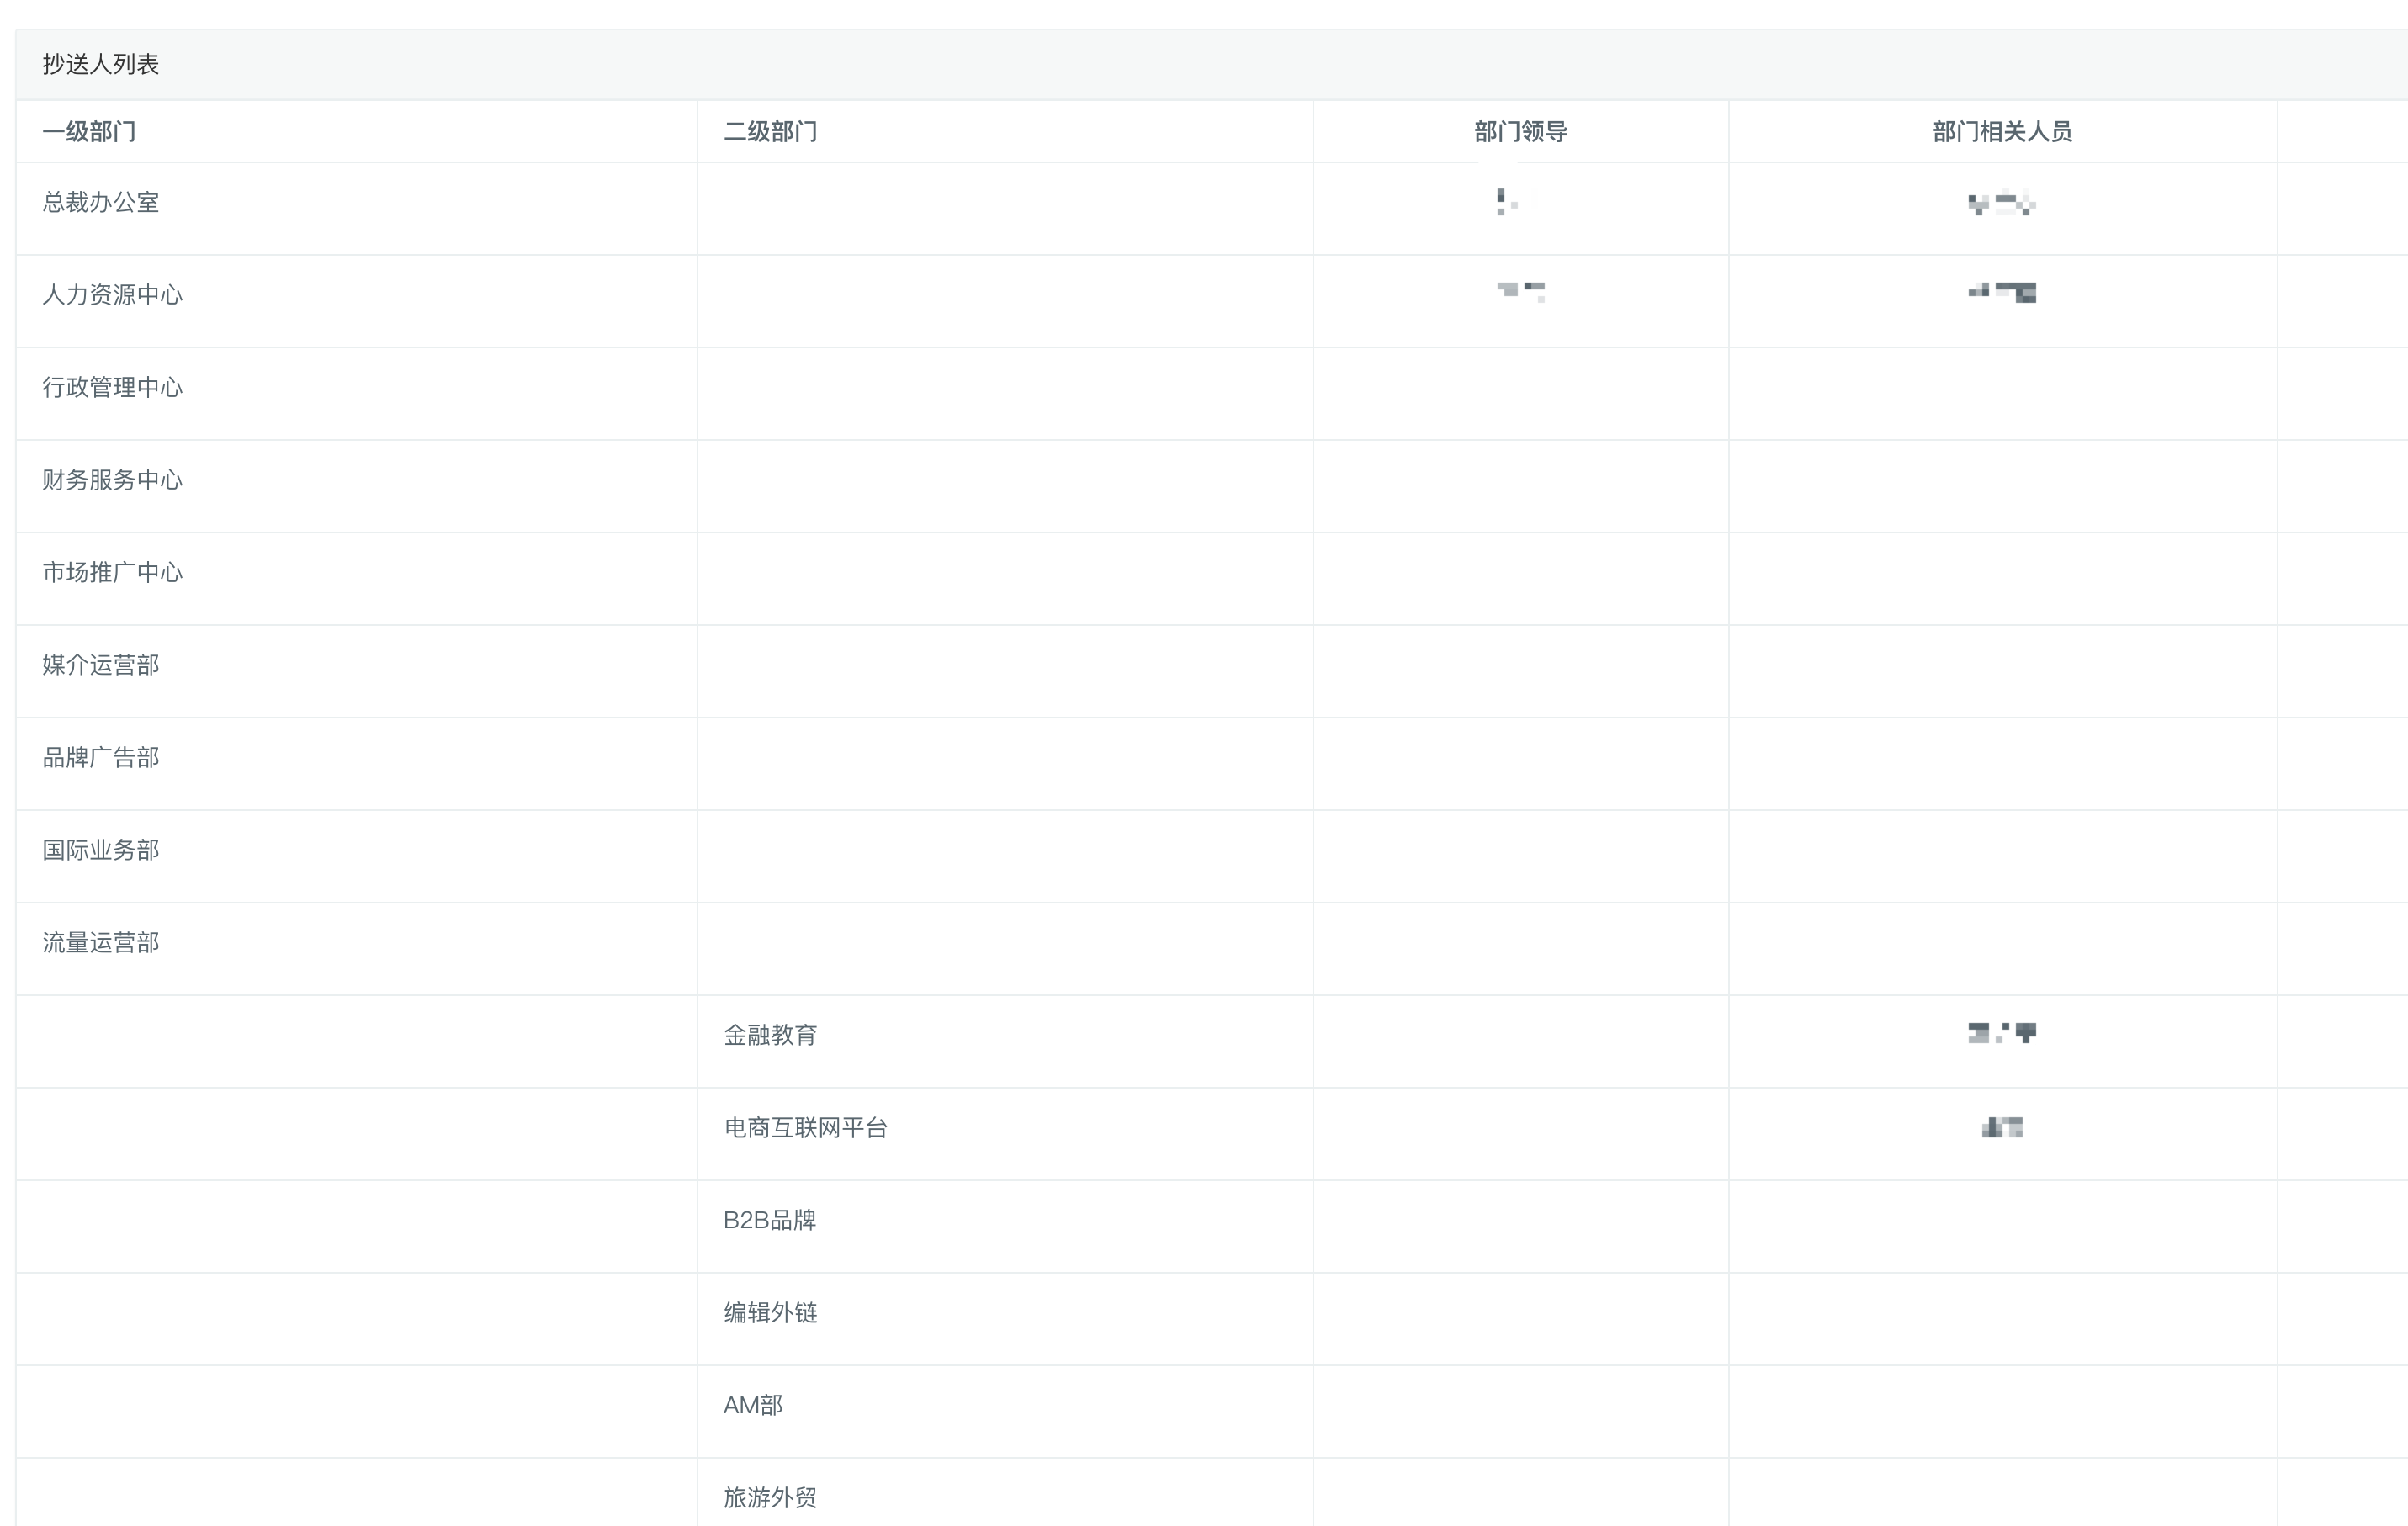The width and height of the screenshot is (2408, 1526).
Task: Click the blurred related staff for 总裁办公室
Action: (x=2002, y=203)
